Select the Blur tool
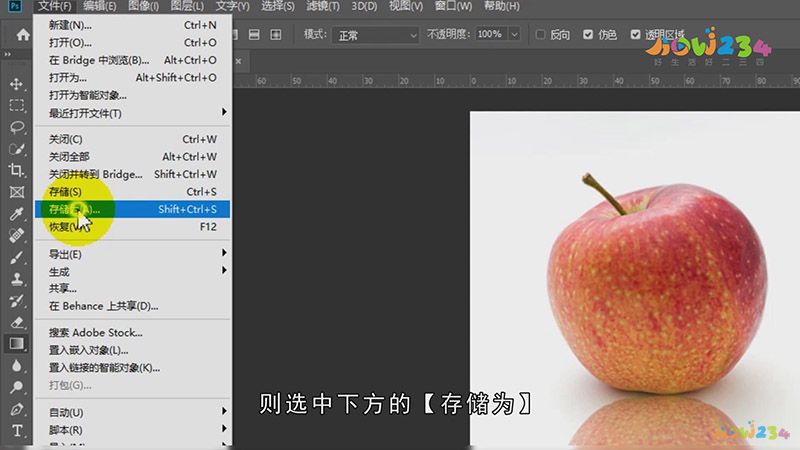This screenshot has height=450, width=800. (16, 365)
